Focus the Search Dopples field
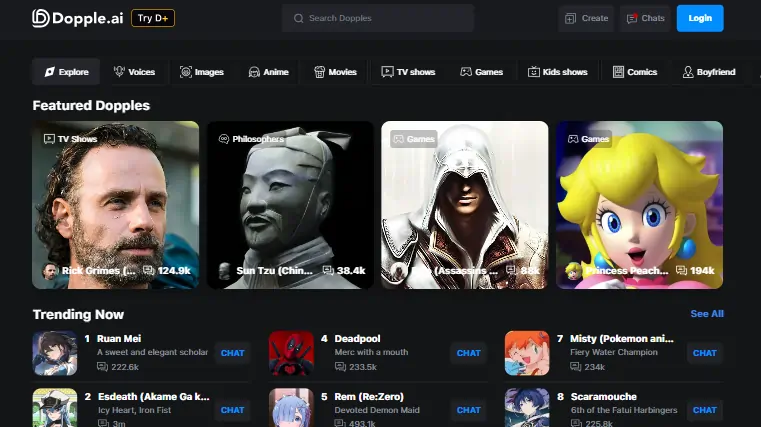 pos(378,18)
